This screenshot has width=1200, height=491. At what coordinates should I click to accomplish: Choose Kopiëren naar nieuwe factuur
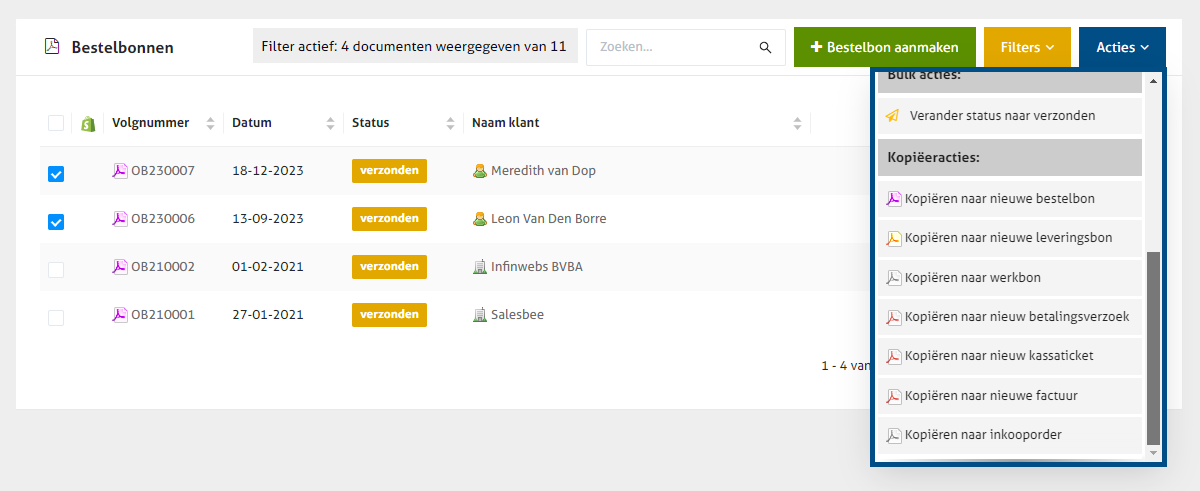(x=990, y=396)
